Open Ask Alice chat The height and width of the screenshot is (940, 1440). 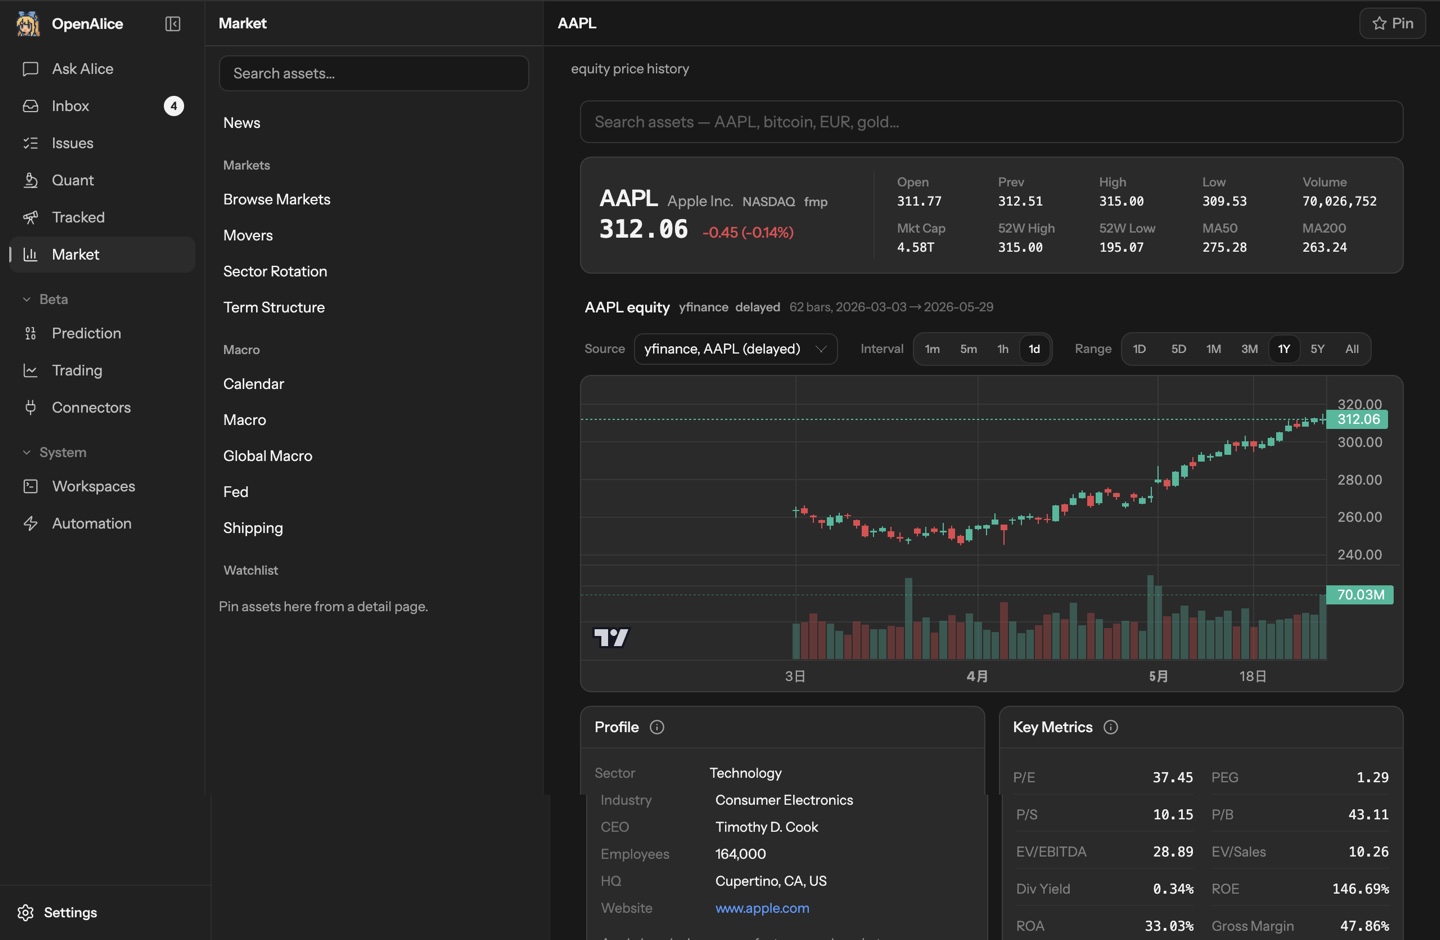click(x=102, y=69)
